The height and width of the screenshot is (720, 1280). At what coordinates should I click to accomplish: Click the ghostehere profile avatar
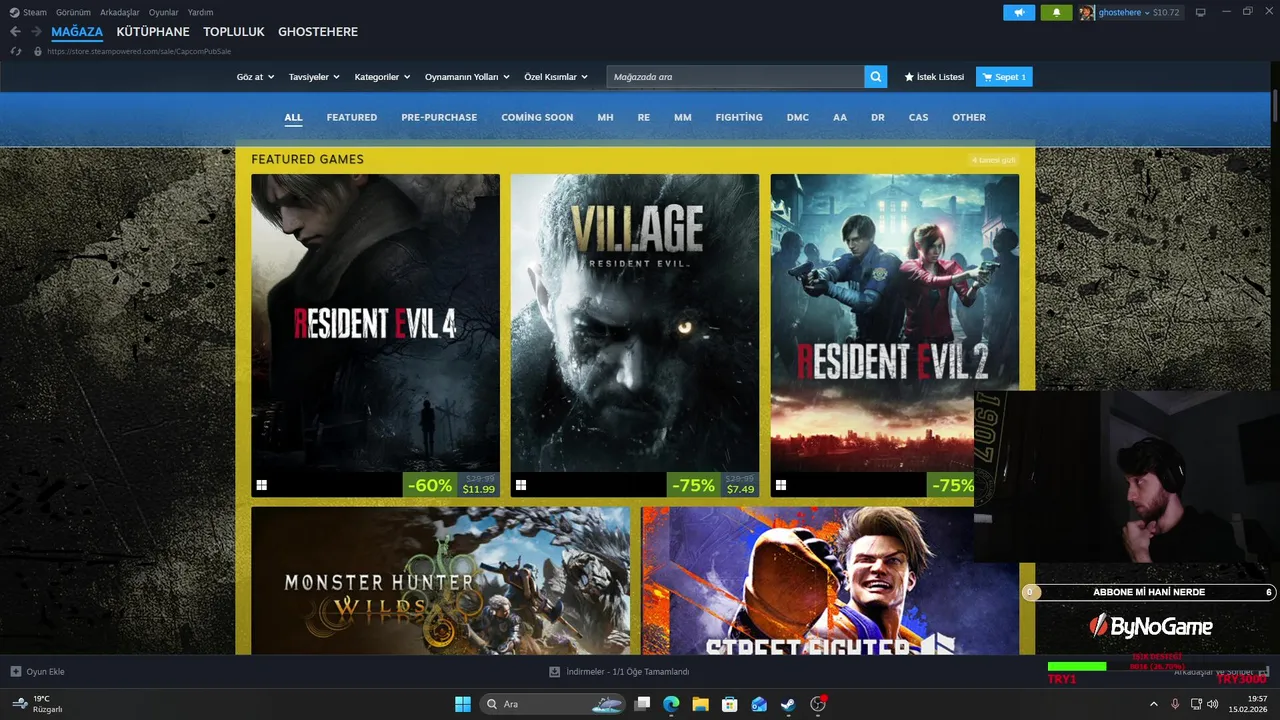[x=1087, y=13]
